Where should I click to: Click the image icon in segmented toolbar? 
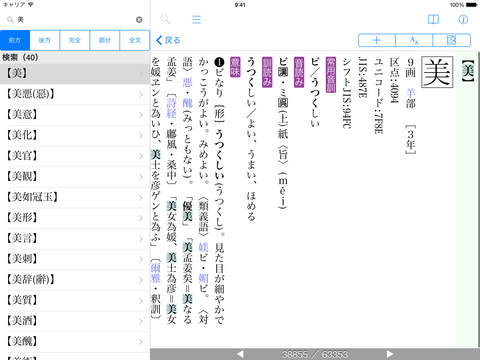pyautogui.click(x=452, y=40)
